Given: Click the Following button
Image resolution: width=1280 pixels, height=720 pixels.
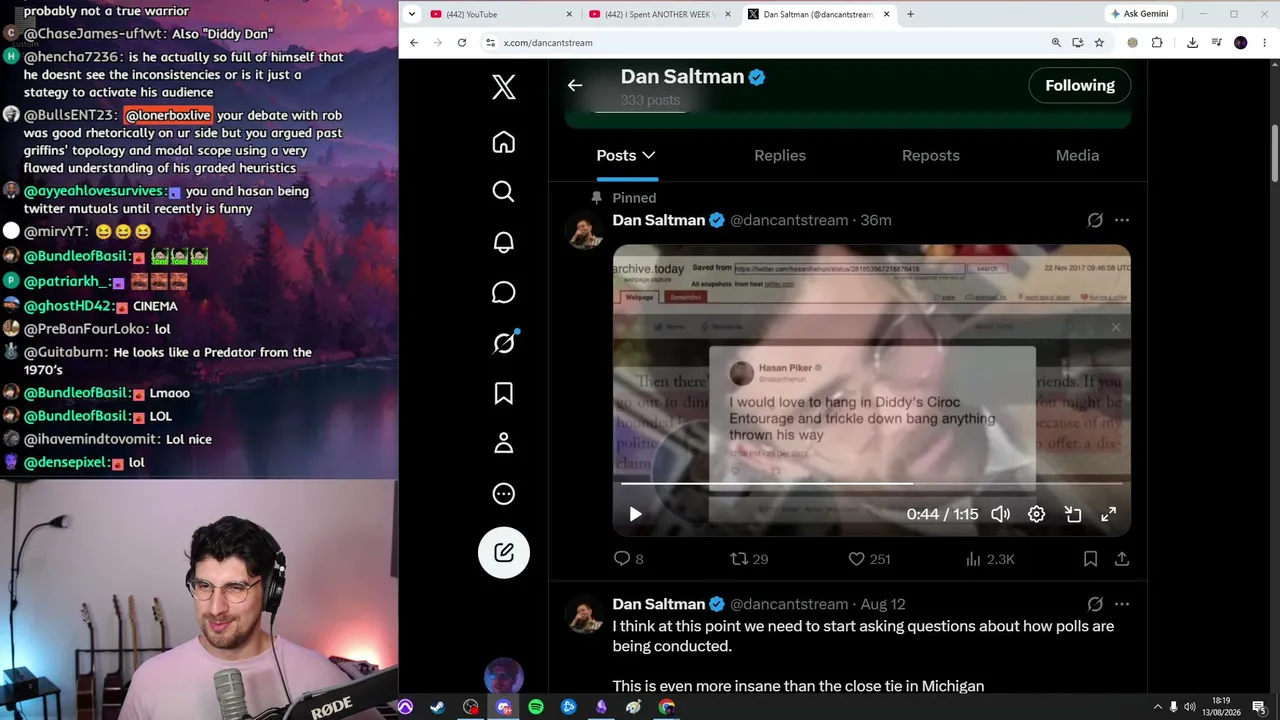Looking at the screenshot, I should pyautogui.click(x=1080, y=86).
